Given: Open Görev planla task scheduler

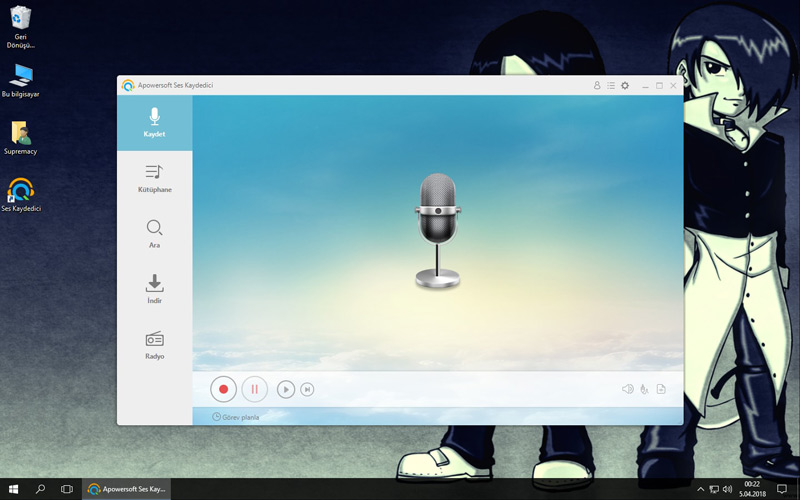Looking at the screenshot, I should pos(236,417).
